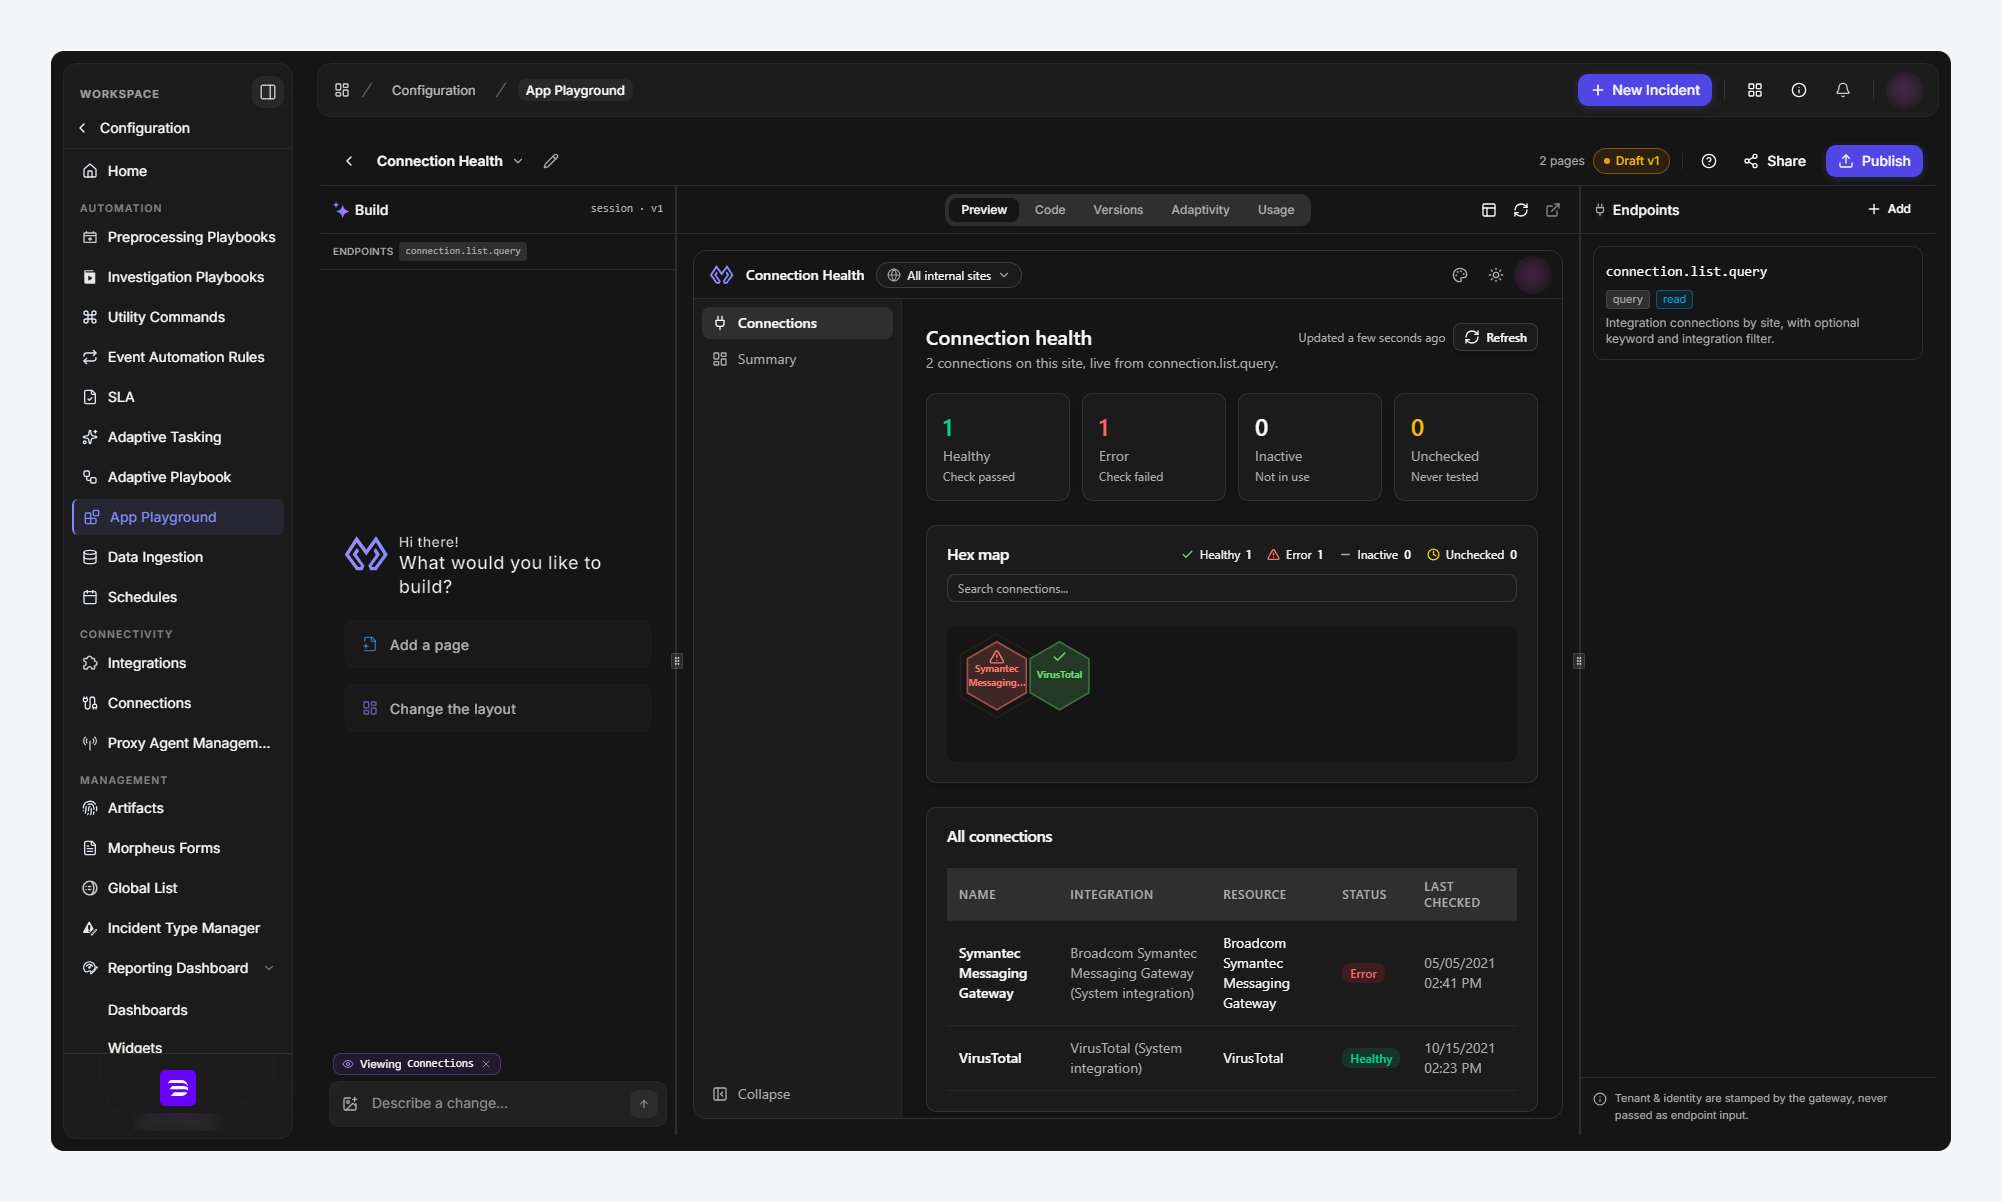Click the Search connections field

coord(1231,589)
